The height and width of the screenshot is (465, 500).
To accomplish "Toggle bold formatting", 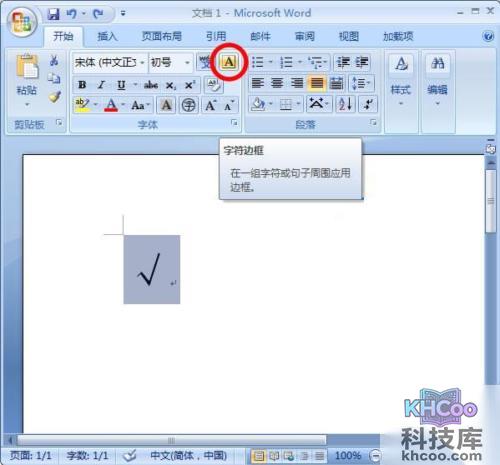I will pyautogui.click(x=82, y=85).
